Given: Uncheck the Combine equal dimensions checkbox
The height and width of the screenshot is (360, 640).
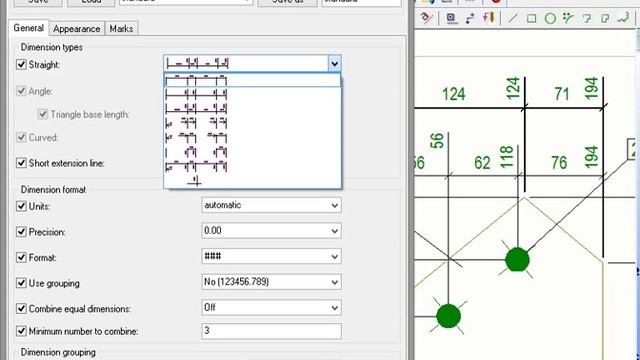Looking at the screenshot, I should tap(21, 309).
